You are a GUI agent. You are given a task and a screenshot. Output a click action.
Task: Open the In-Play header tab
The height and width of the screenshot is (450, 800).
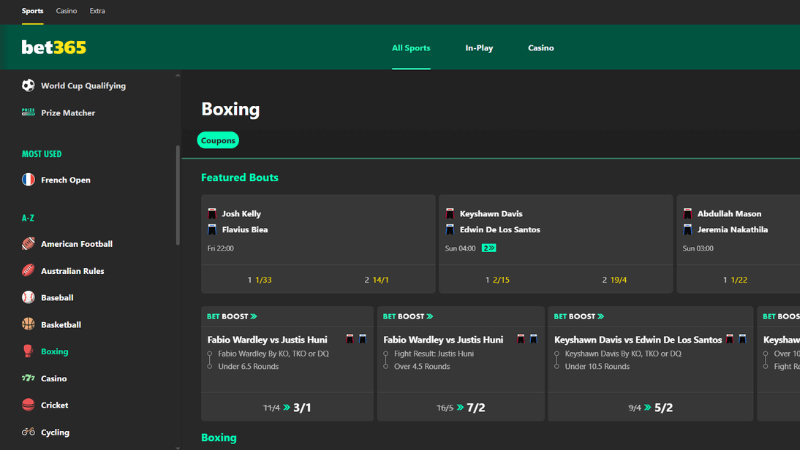click(479, 48)
